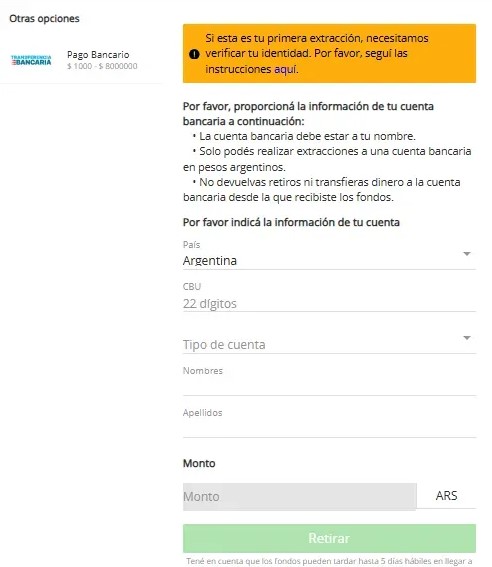Screen dimensions: 492x567
Task: Click the bold Monto section label
Action: (199, 463)
